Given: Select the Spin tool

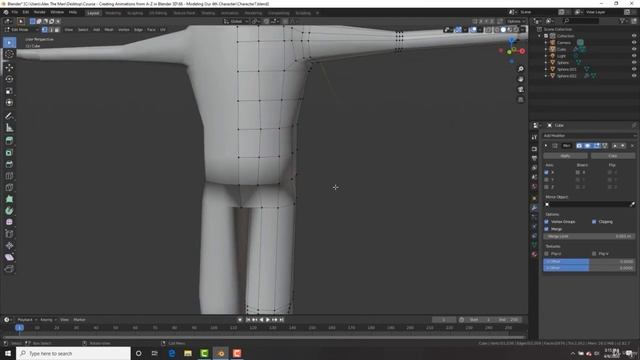Looking at the screenshot, I should (9, 211).
